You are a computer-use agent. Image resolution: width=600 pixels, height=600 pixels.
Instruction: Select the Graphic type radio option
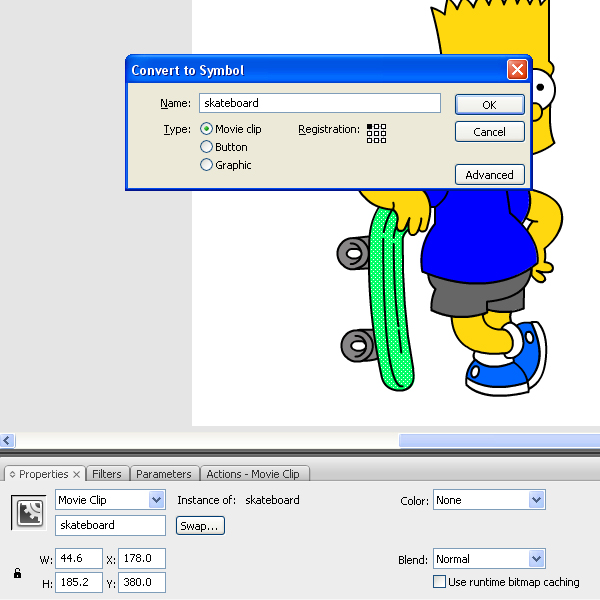pyautogui.click(x=206, y=165)
